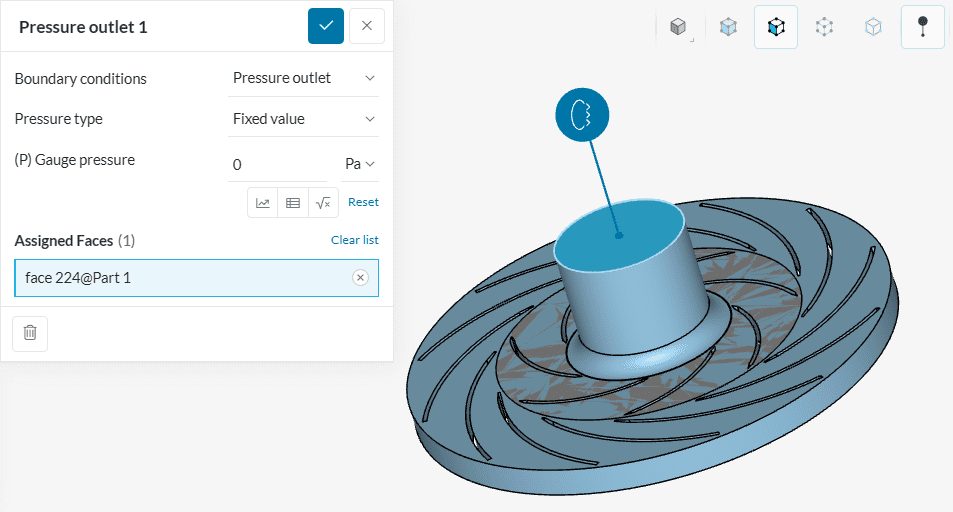This screenshot has width=953, height=512.
Task: Open the square-root formula input icon
Action: click(x=323, y=202)
